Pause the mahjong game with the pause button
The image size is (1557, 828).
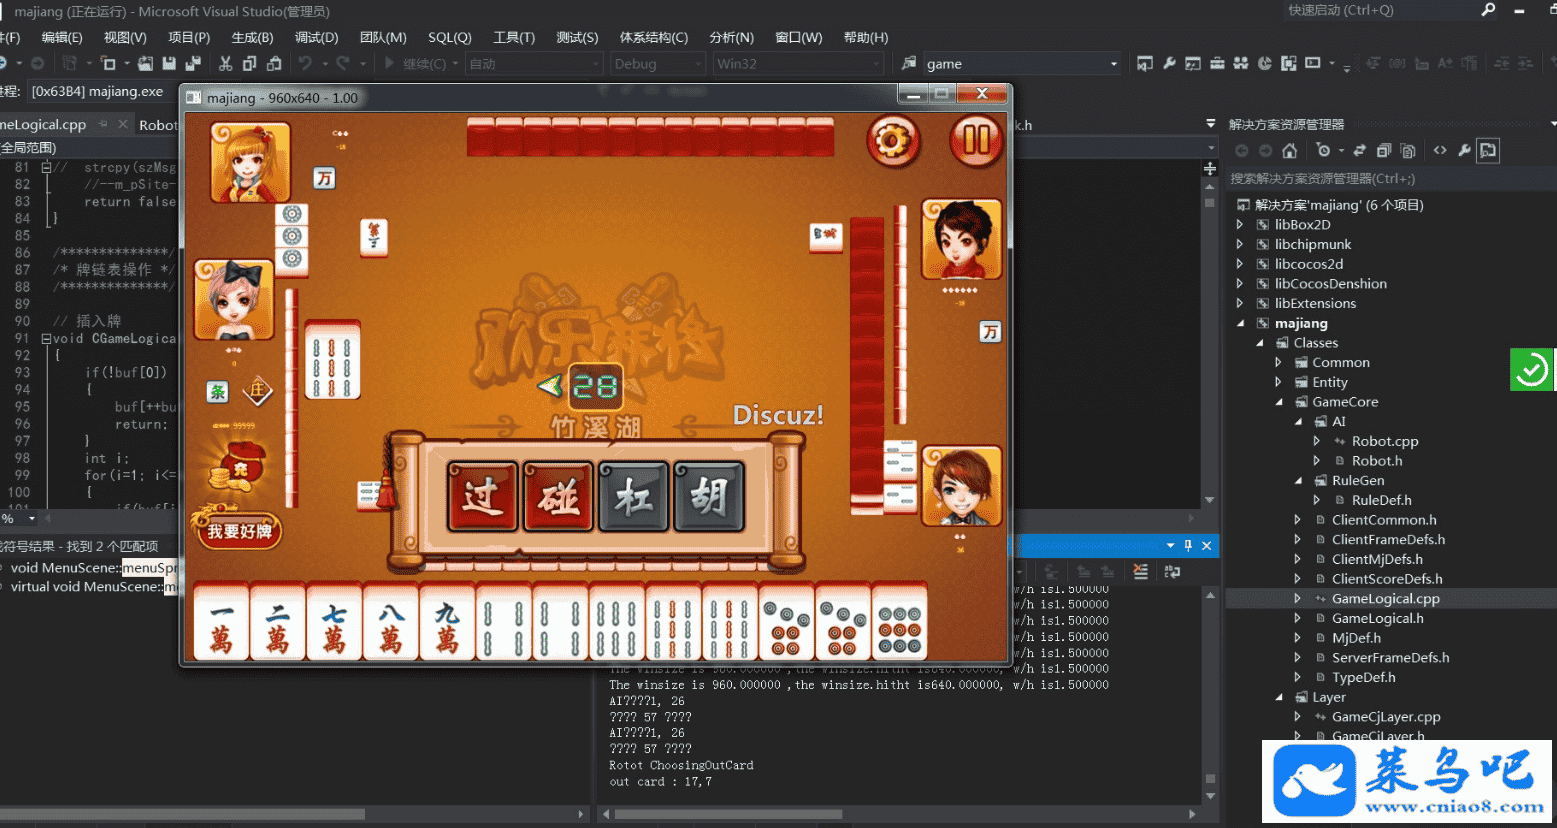pos(975,141)
